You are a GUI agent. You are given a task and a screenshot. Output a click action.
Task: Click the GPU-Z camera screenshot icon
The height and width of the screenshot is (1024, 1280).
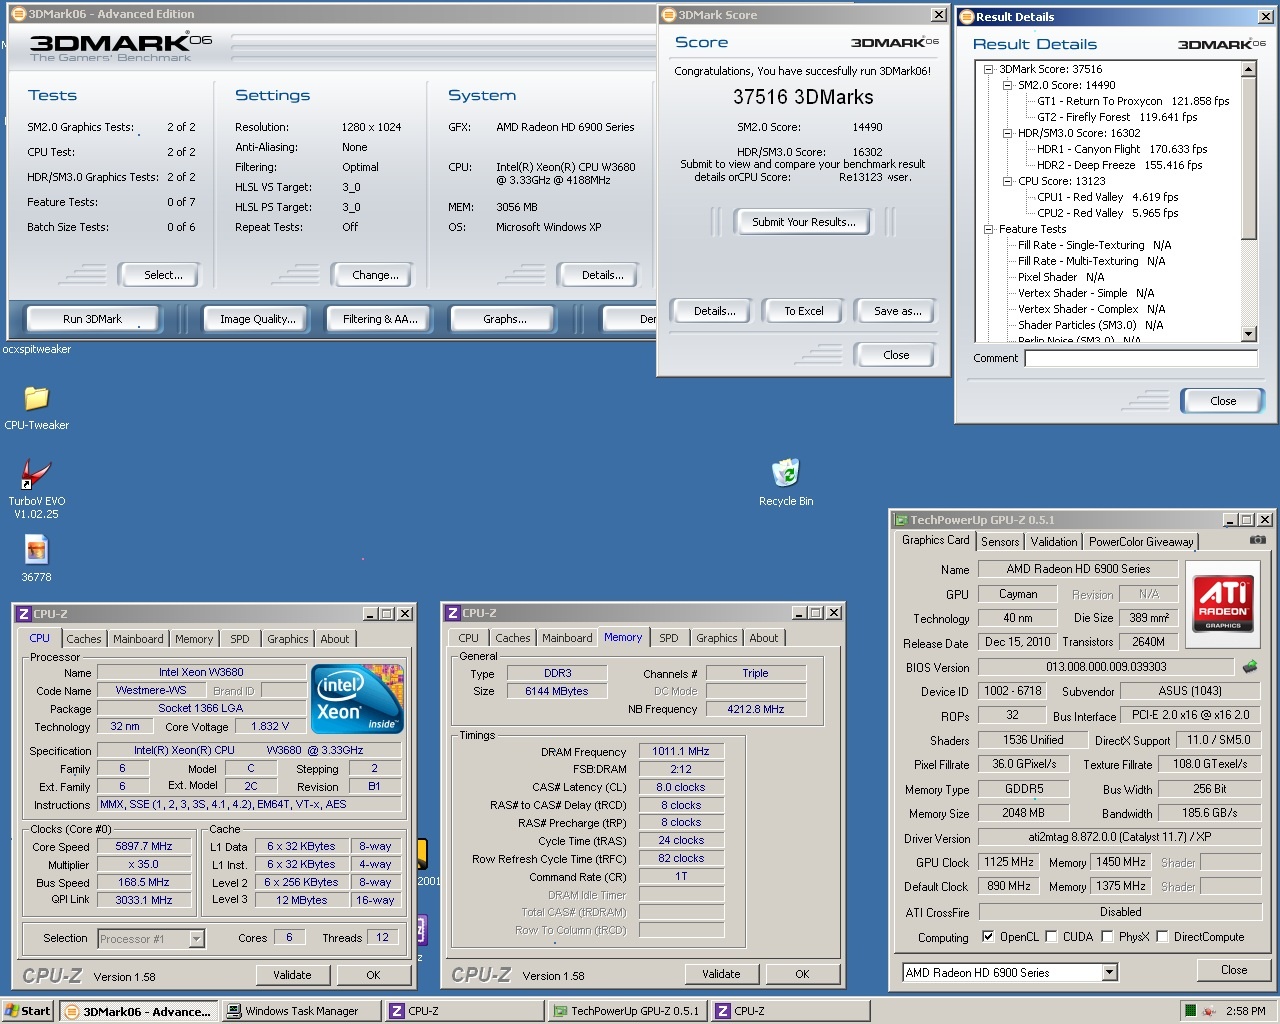[x=1258, y=540]
